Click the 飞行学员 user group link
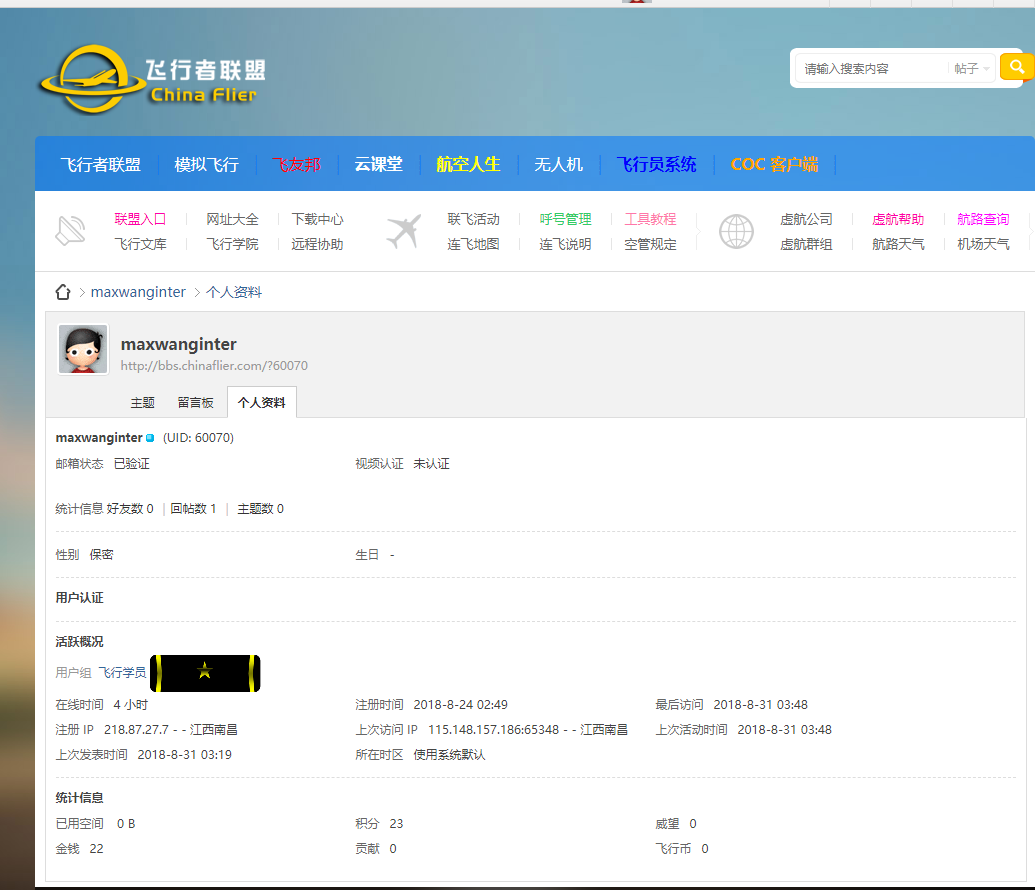Screen dimensions: 1035x890 click(x=123, y=673)
